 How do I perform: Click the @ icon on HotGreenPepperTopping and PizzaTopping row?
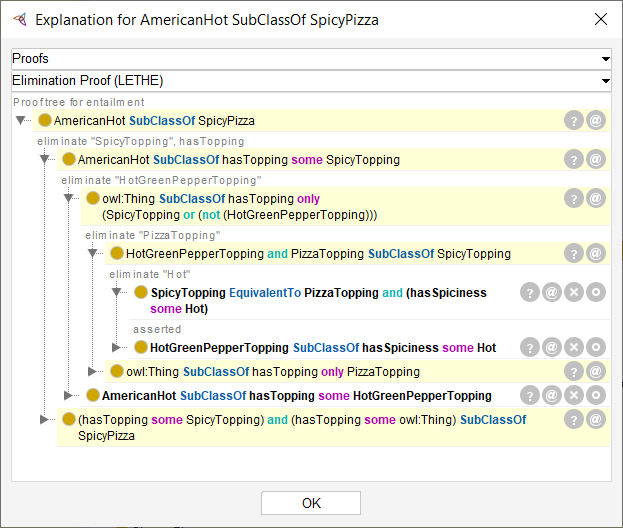596,253
